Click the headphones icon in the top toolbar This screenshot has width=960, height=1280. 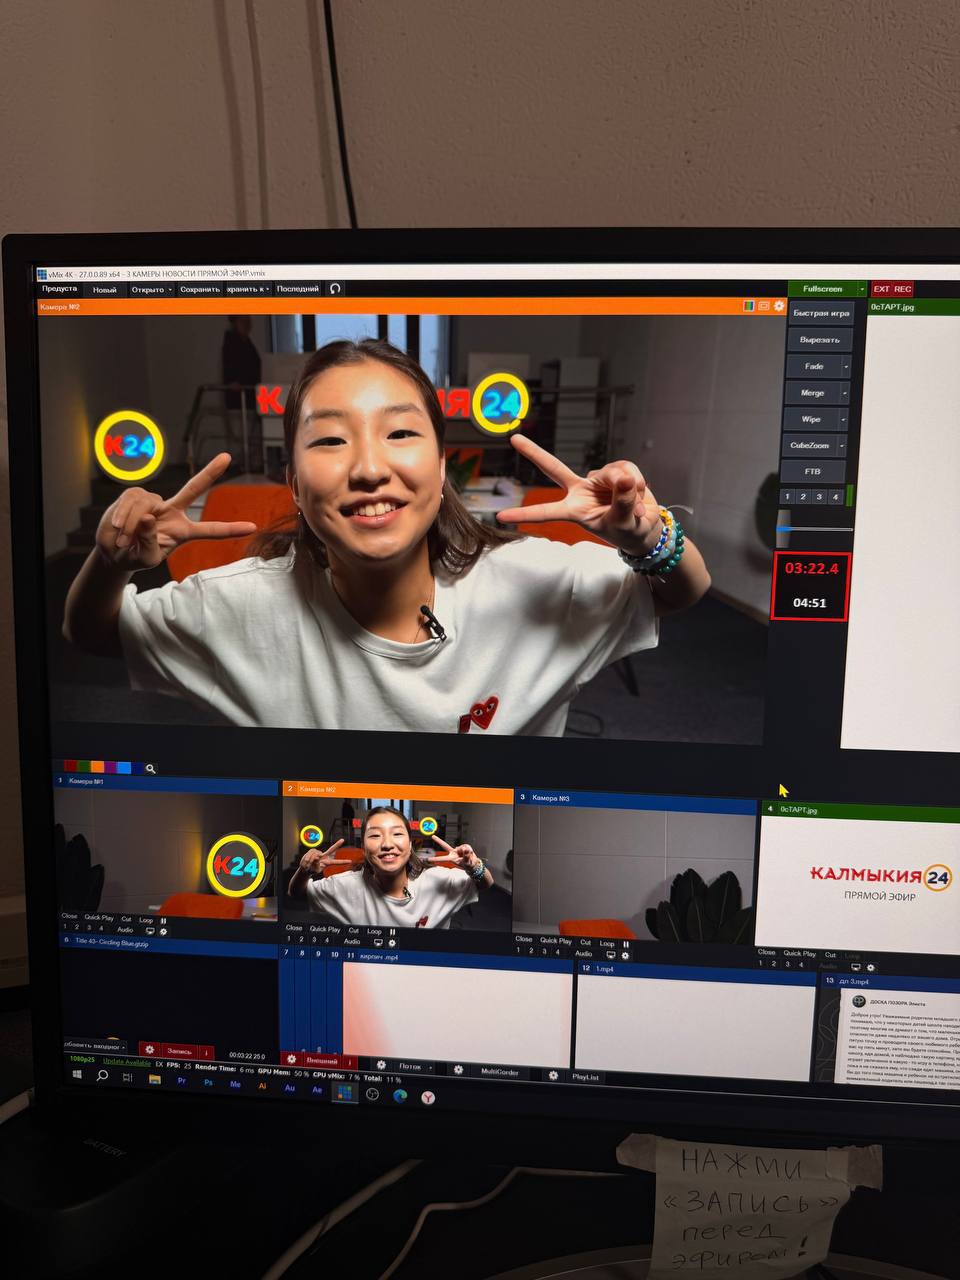(x=335, y=289)
